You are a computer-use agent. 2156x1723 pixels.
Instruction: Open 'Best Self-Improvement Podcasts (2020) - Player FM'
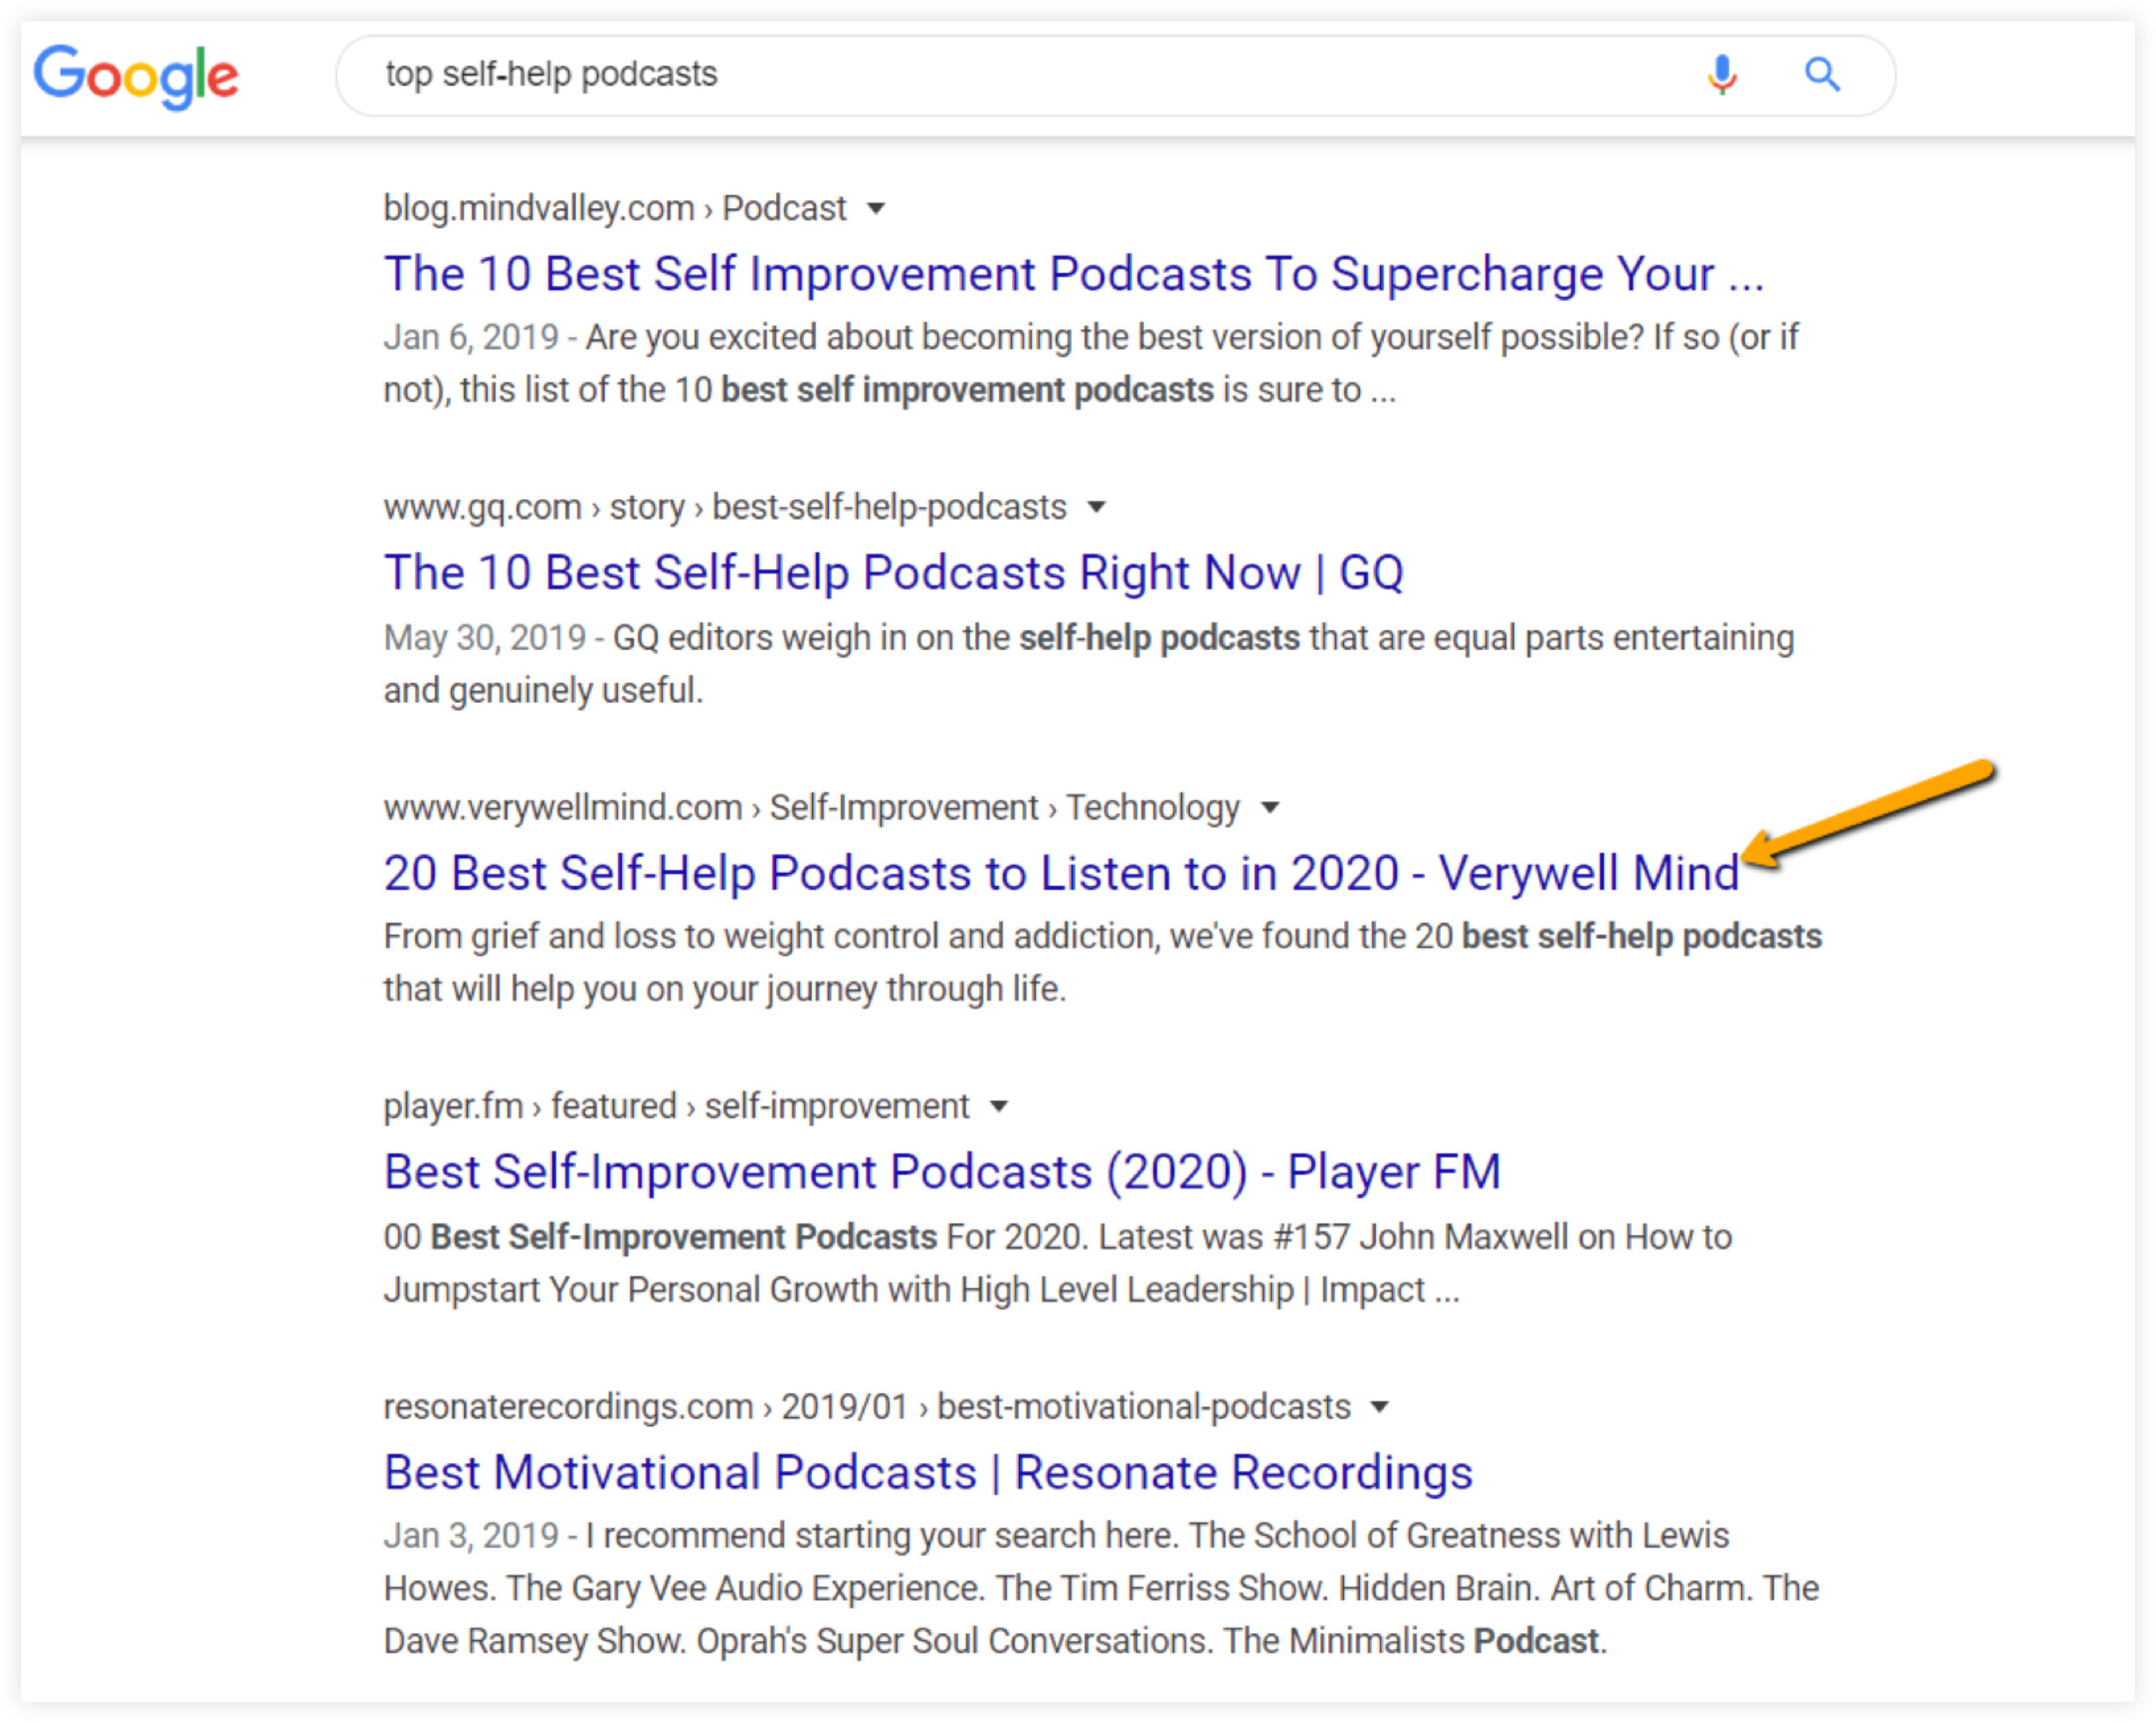click(x=942, y=1172)
